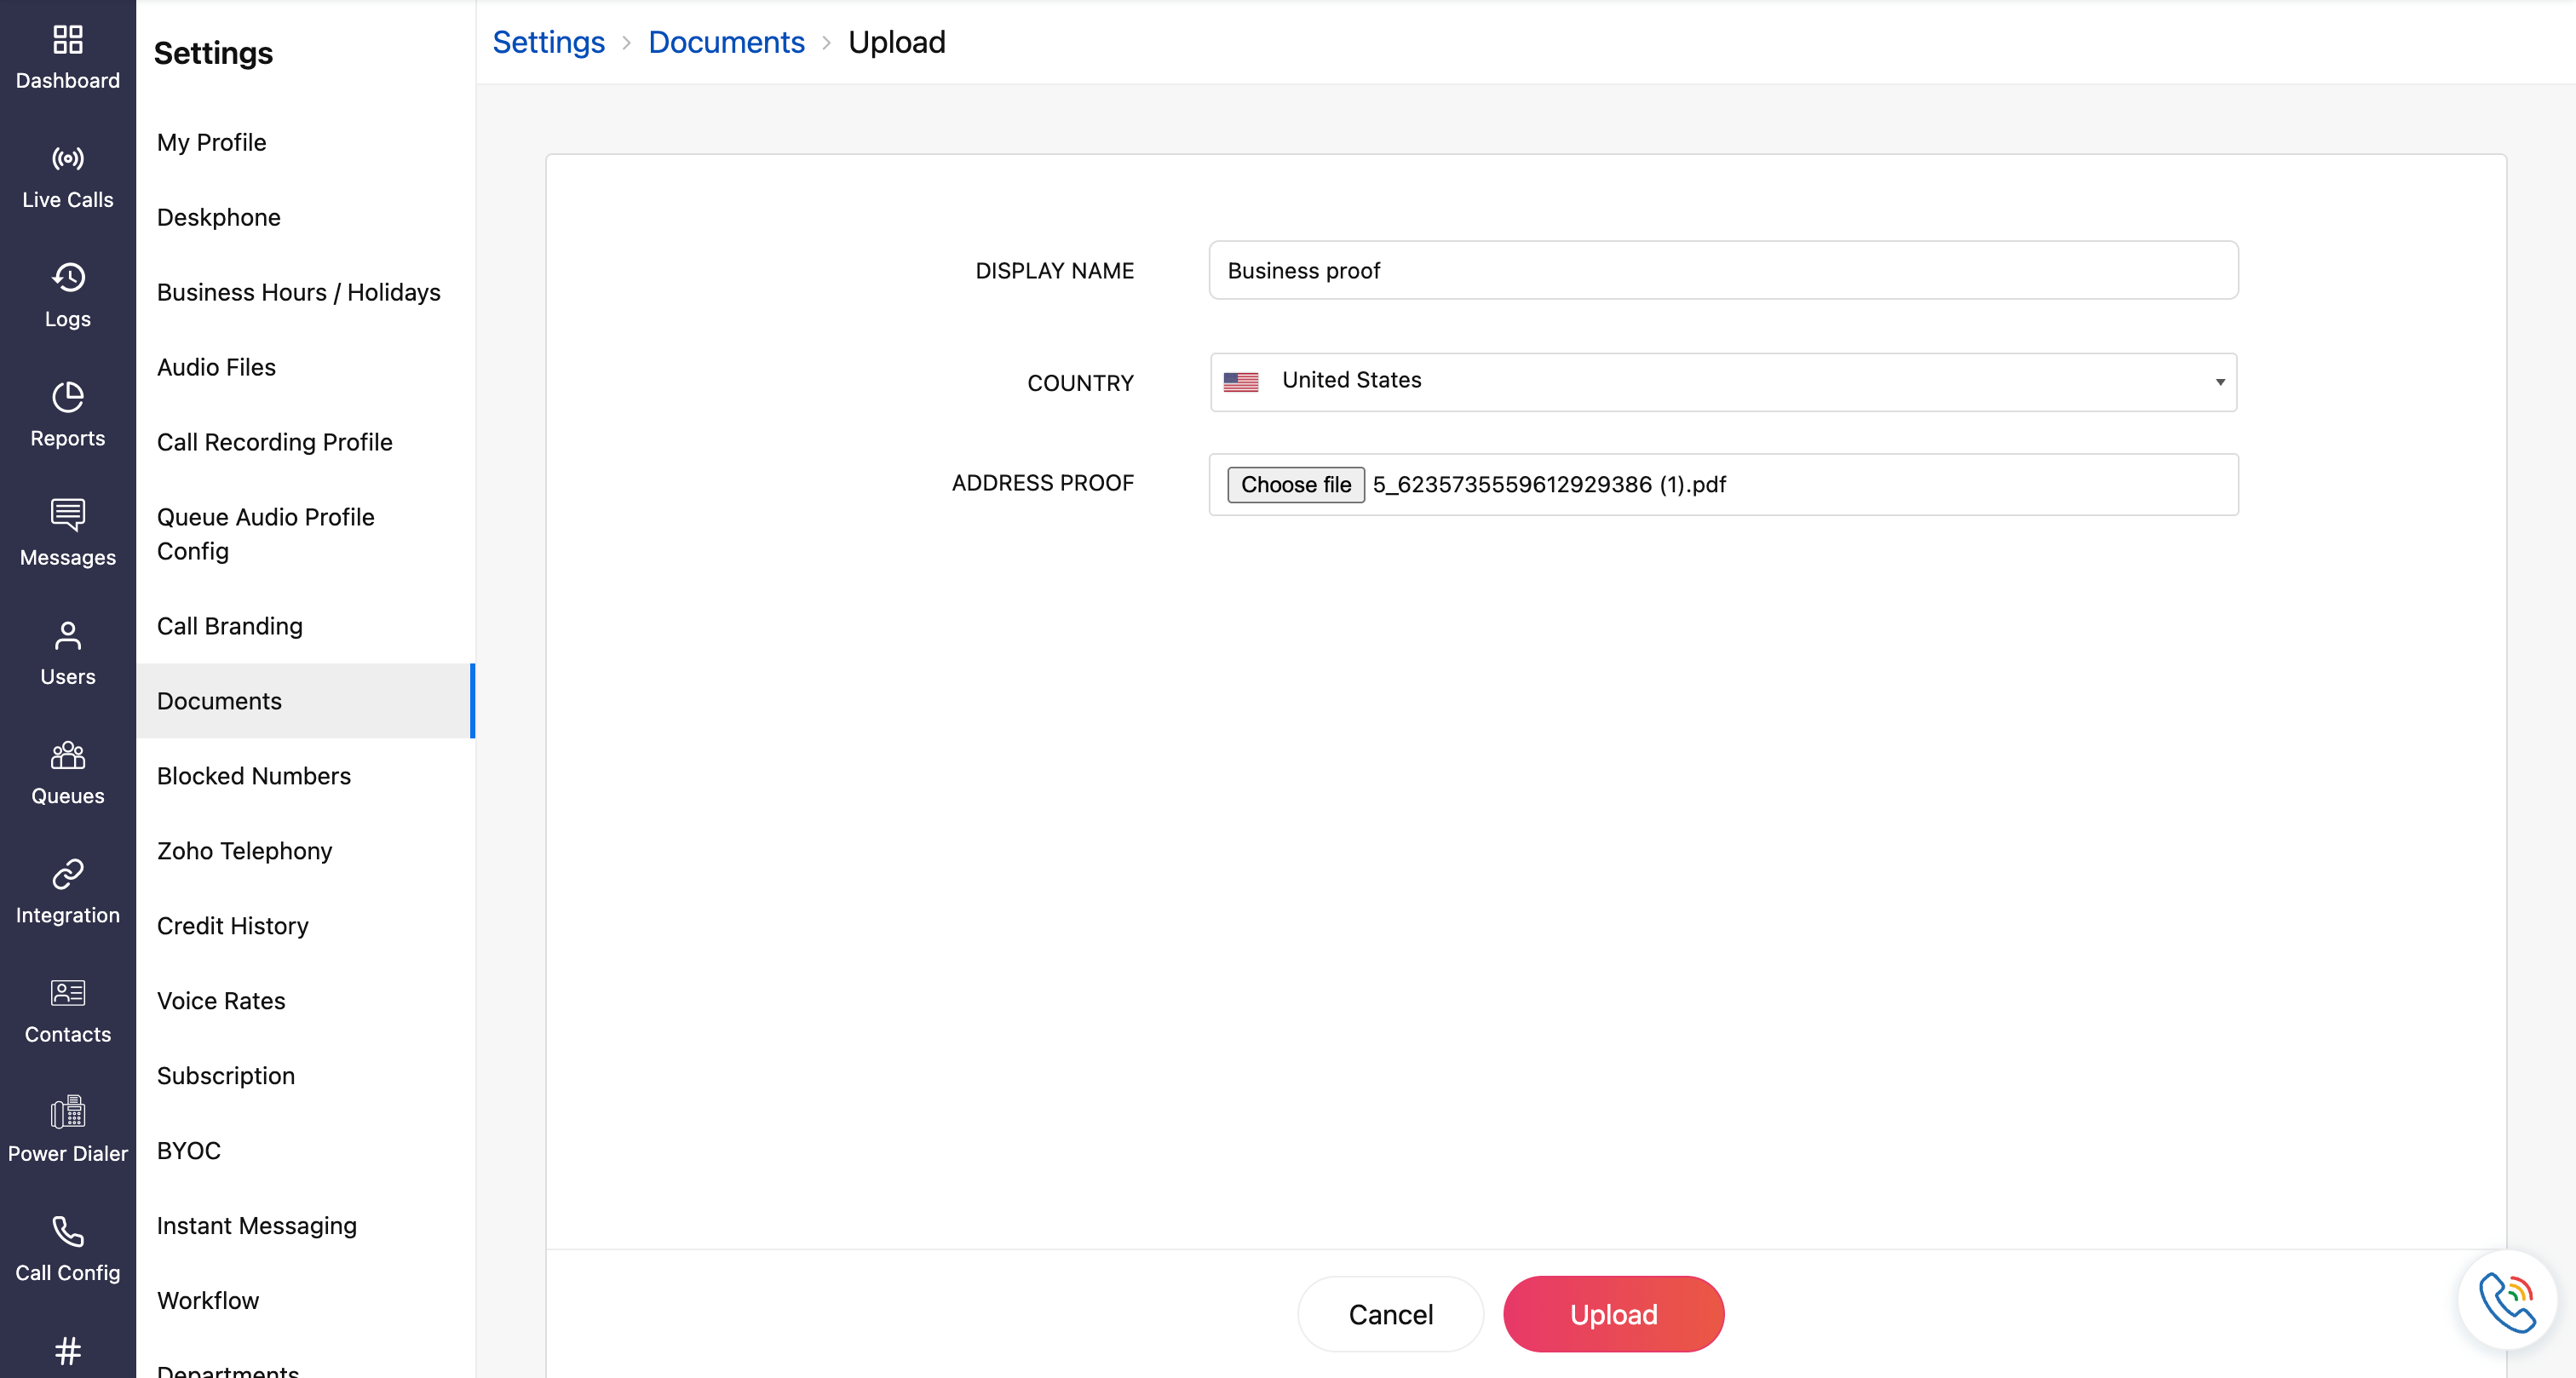Viewport: 2576px width, 1378px height.
Task: Open the Messages chat icon
Action: point(68,515)
